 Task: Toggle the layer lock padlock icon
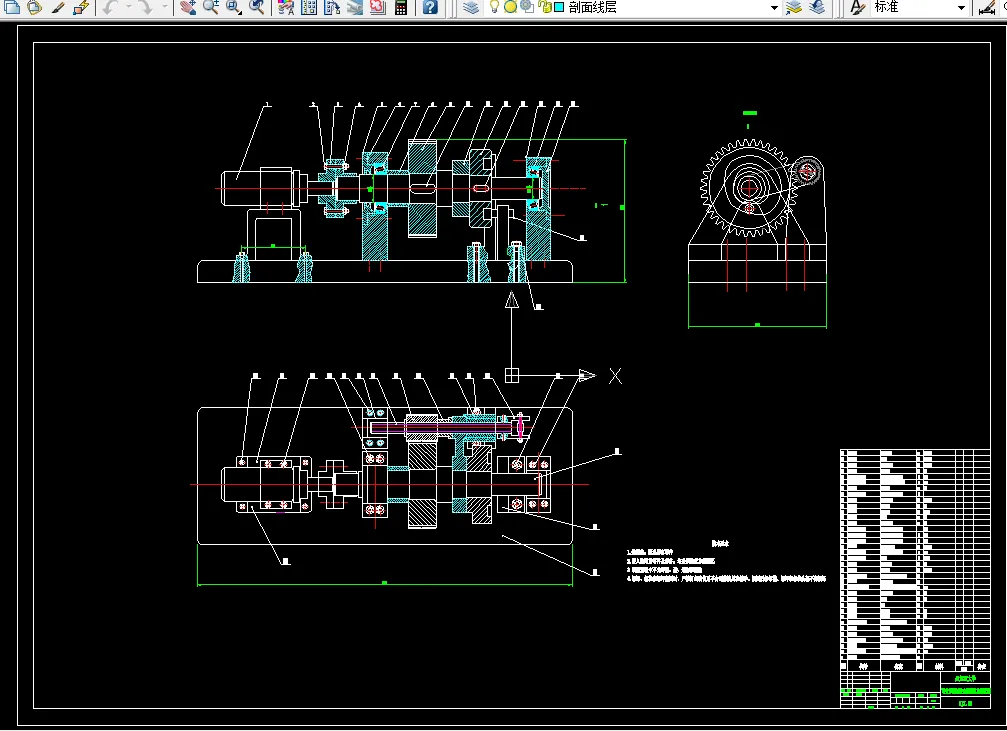click(x=543, y=7)
